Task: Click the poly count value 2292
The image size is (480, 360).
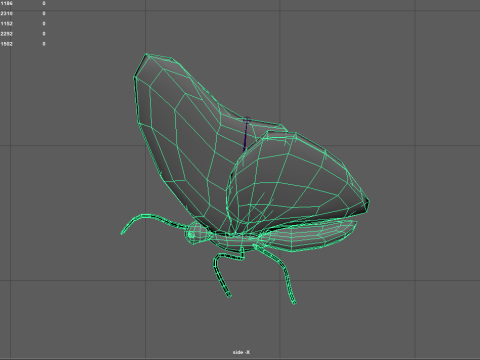Action: (7, 34)
